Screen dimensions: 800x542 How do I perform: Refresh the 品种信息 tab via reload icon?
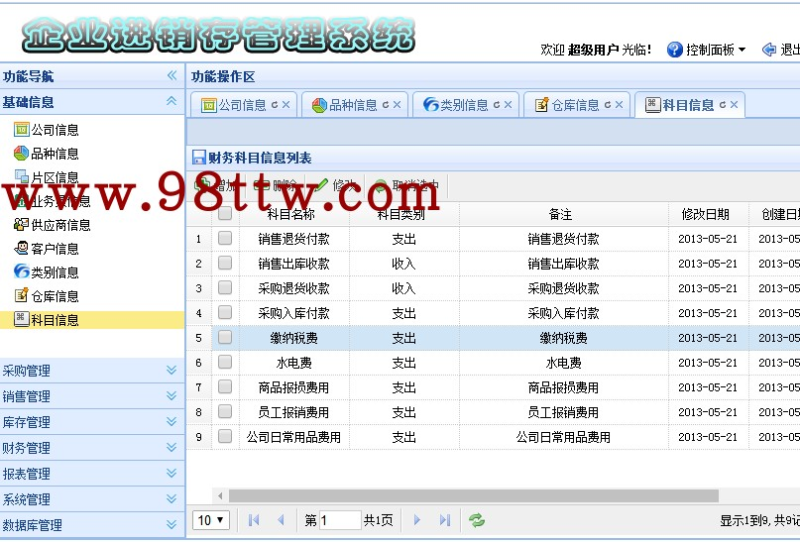pos(386,105)
